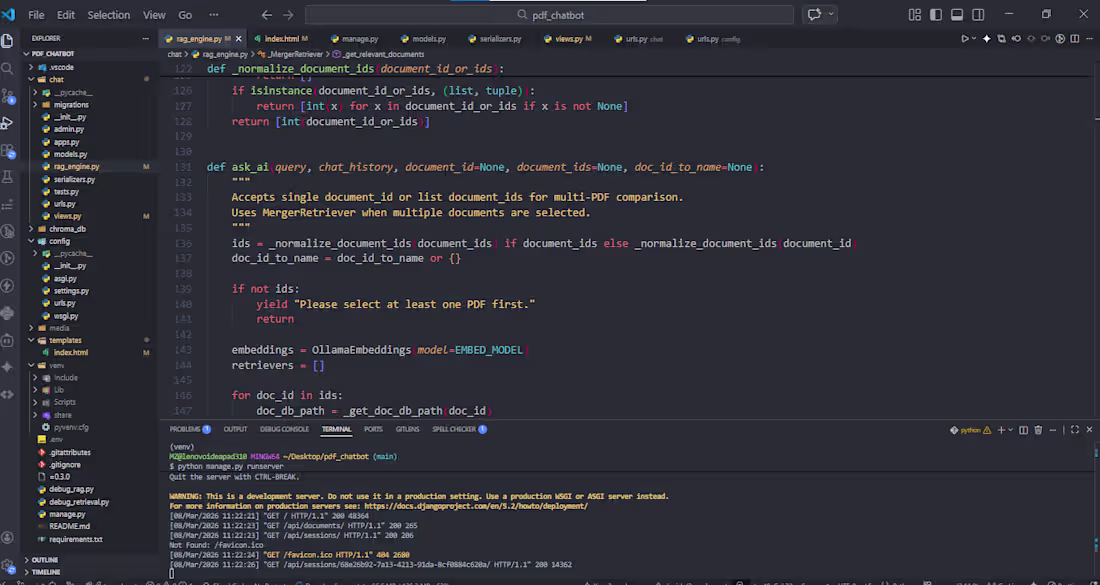Go back with the navigation arrow
1100x585 pixels.
tap(267, 15)
